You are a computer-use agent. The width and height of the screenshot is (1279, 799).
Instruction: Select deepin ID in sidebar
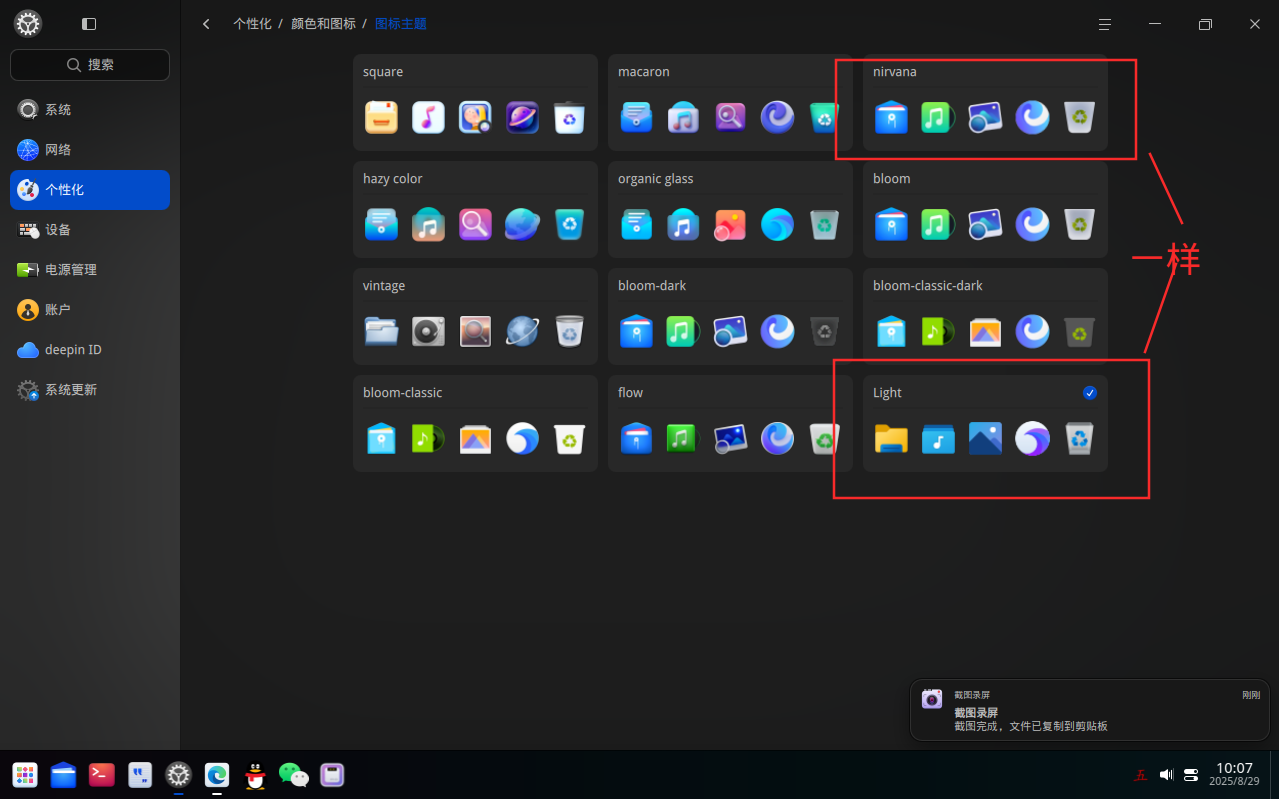point(90,350)
